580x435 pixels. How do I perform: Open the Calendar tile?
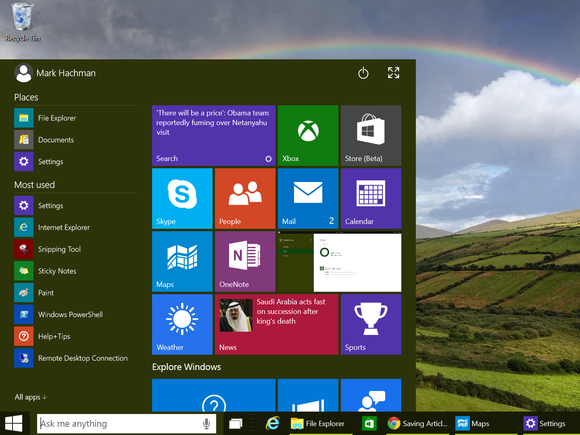[371, 199]
